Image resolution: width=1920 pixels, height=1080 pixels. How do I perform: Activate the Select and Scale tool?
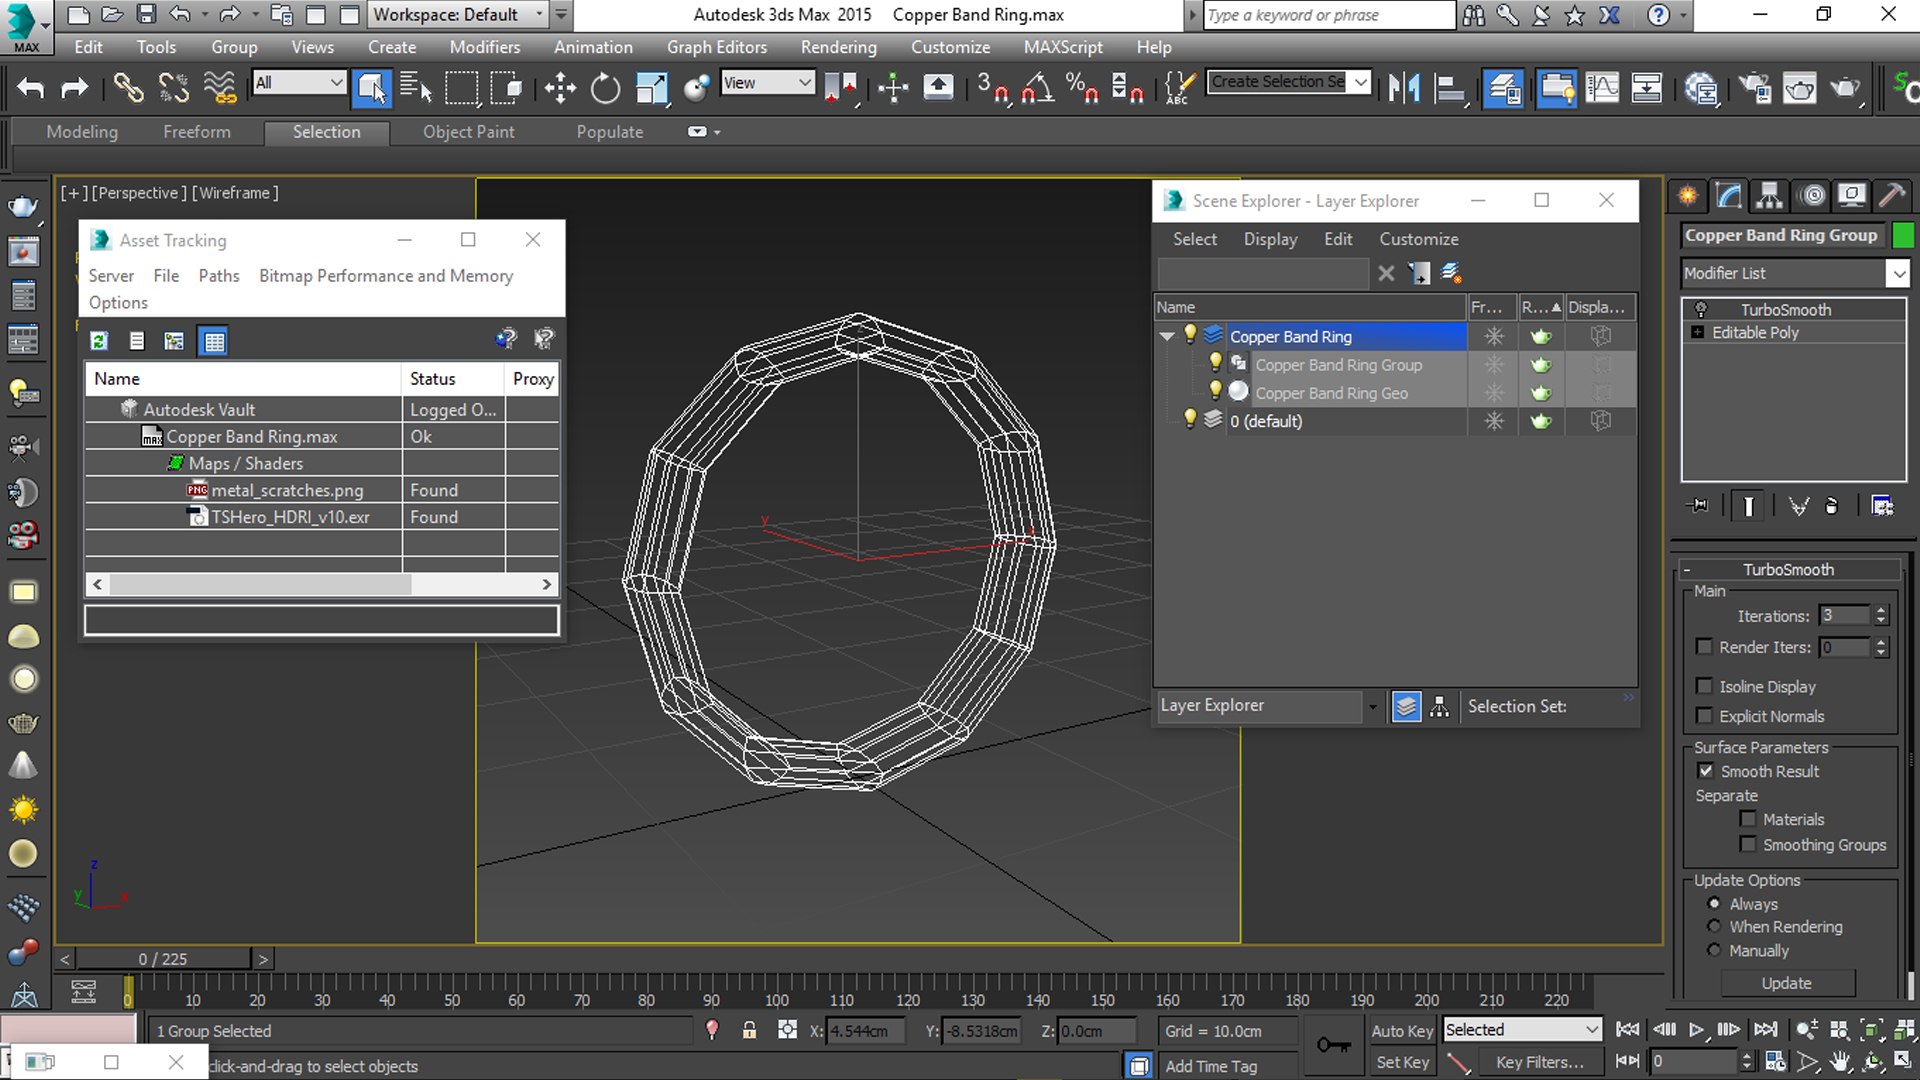point(651,88)
